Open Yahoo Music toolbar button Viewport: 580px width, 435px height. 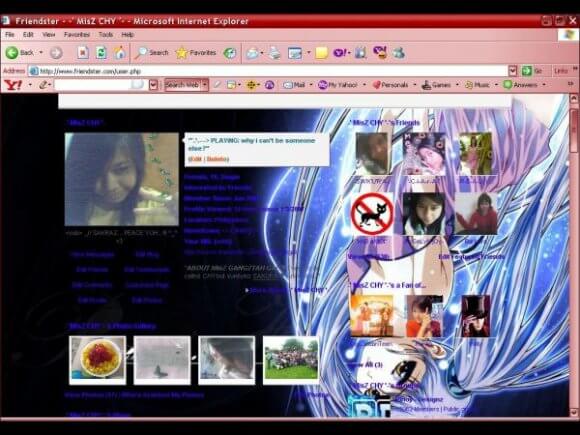(x=477, y=85)
